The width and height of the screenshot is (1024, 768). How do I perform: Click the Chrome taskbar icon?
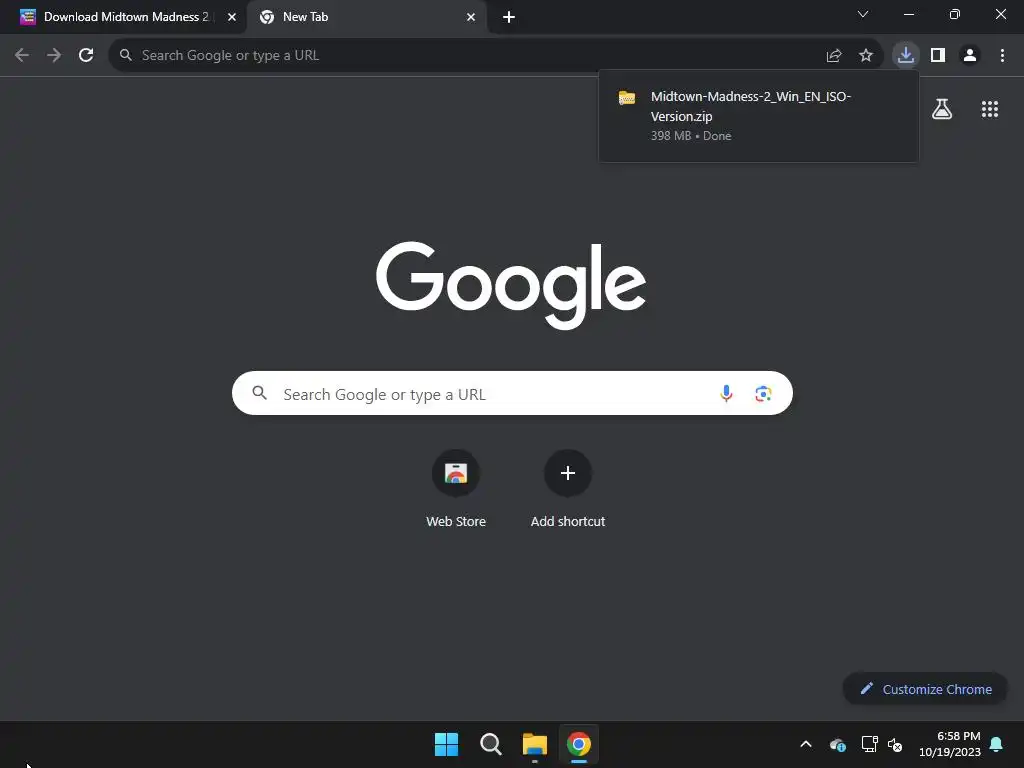point(579,744)
